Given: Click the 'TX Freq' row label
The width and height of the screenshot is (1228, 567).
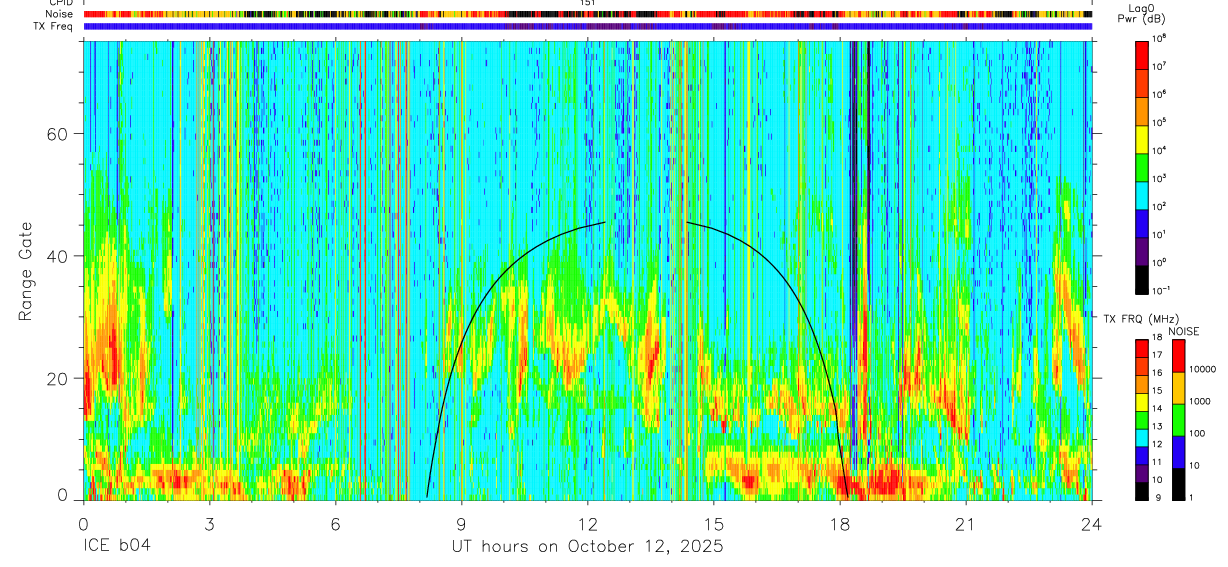Looking at the screenshot, I should point(54,27).
